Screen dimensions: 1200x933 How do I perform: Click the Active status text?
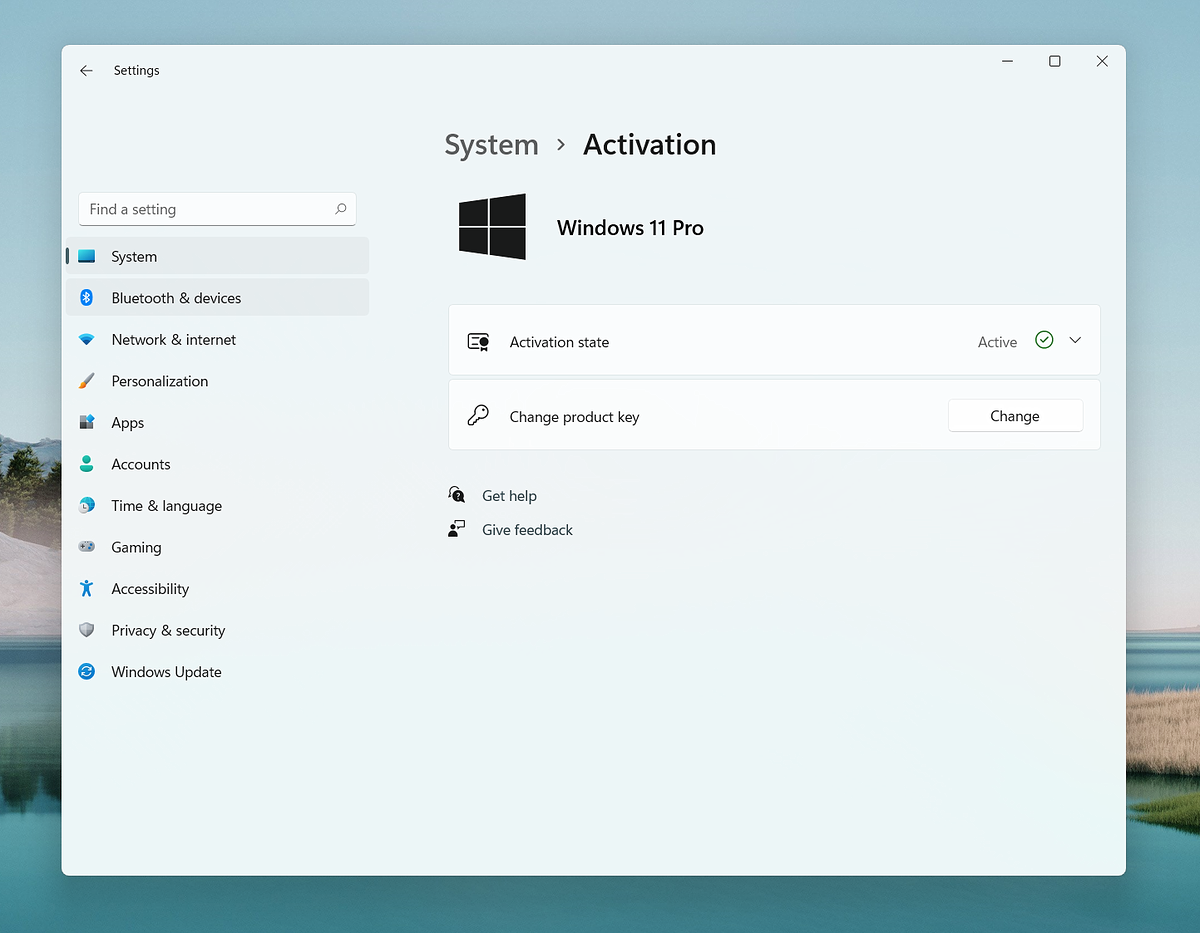[997, 342]
